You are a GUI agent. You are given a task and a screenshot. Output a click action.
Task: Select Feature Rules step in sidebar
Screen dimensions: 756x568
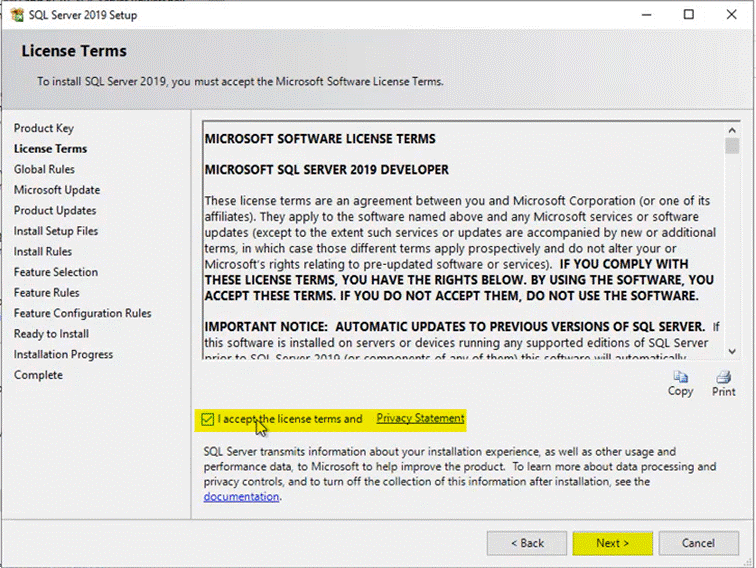(47, 293)
